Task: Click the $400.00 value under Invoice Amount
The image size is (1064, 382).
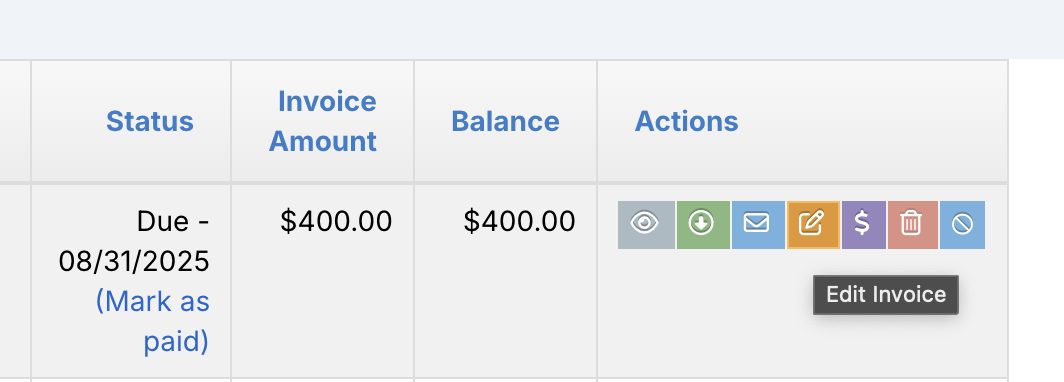Action: (x=336, y=221)
